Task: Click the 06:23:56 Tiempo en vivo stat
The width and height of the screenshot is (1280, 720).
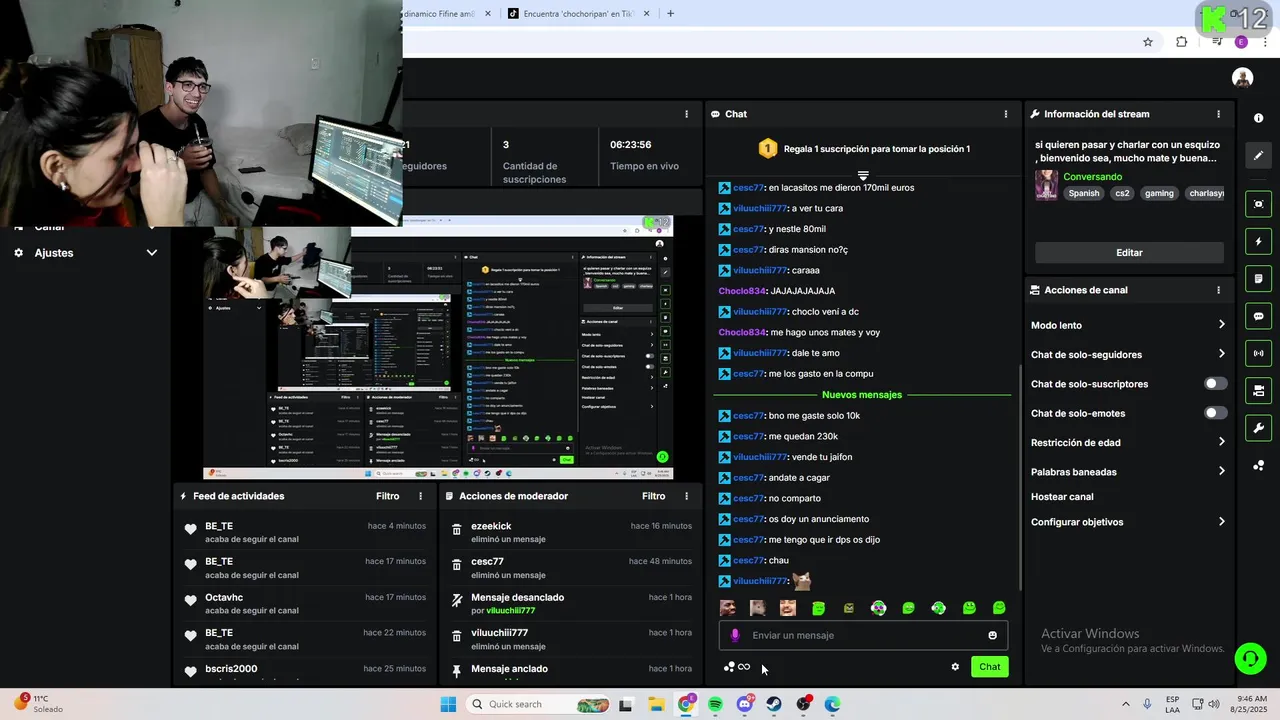Action: coord(645,158)
